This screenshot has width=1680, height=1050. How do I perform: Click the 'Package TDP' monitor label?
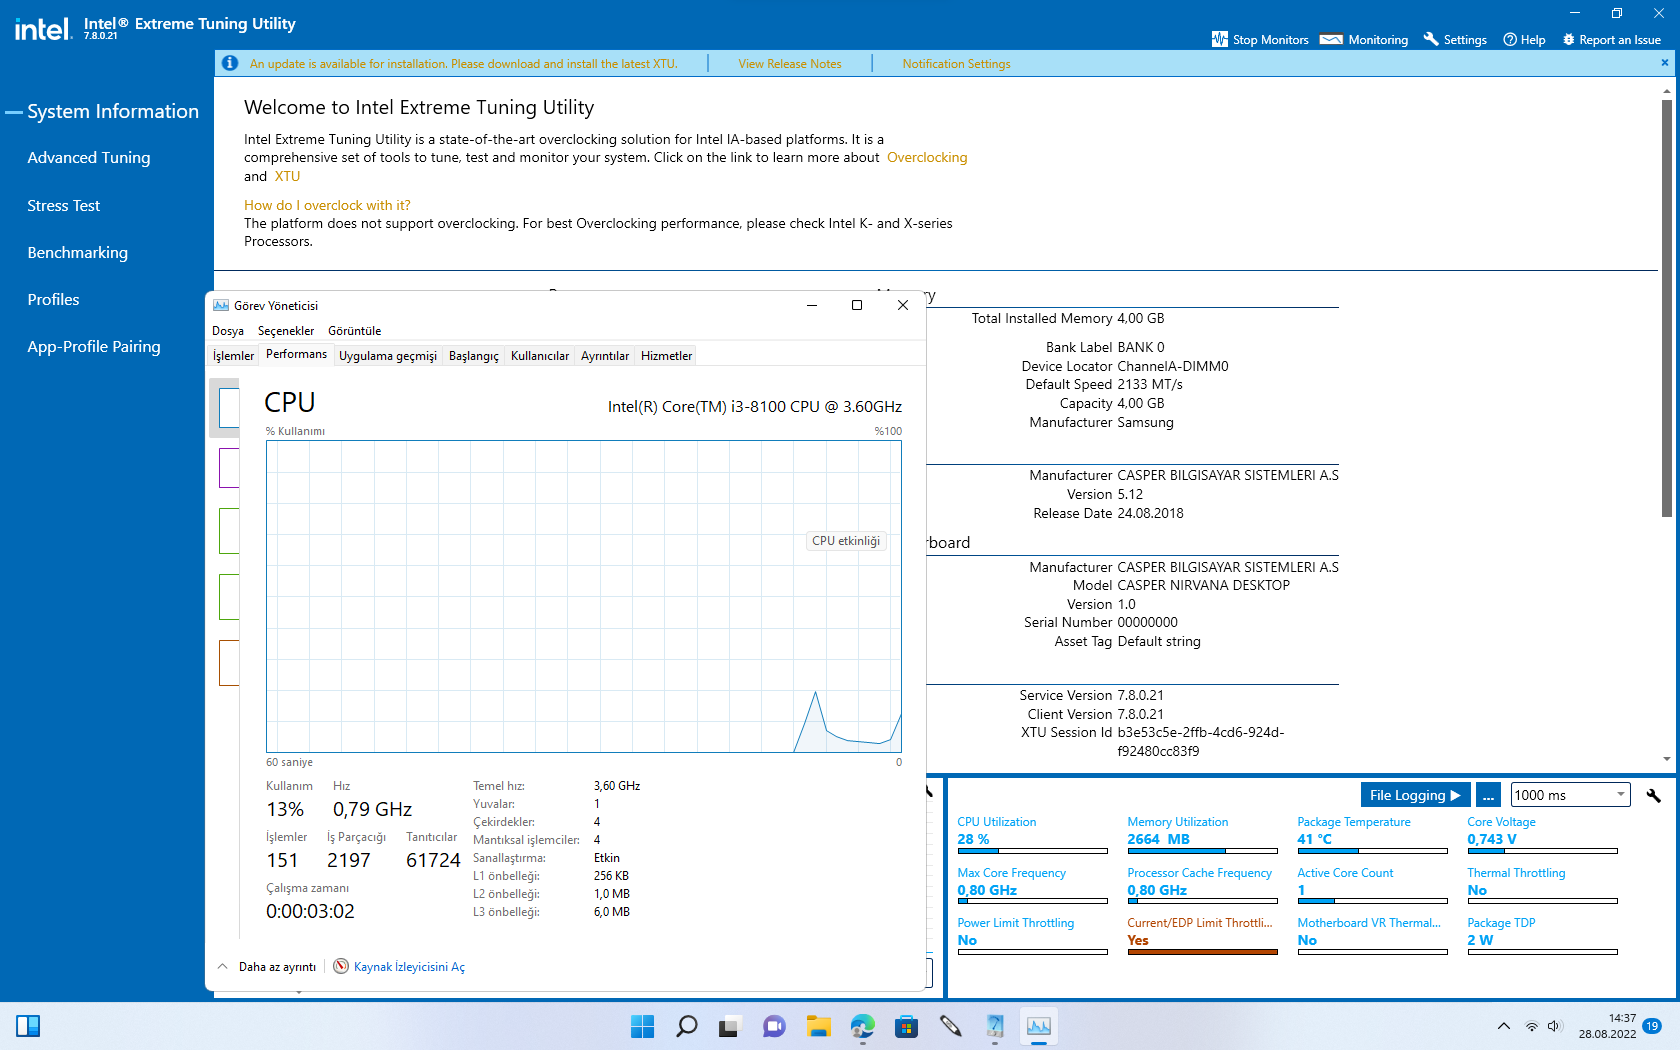pos(1502,923)
